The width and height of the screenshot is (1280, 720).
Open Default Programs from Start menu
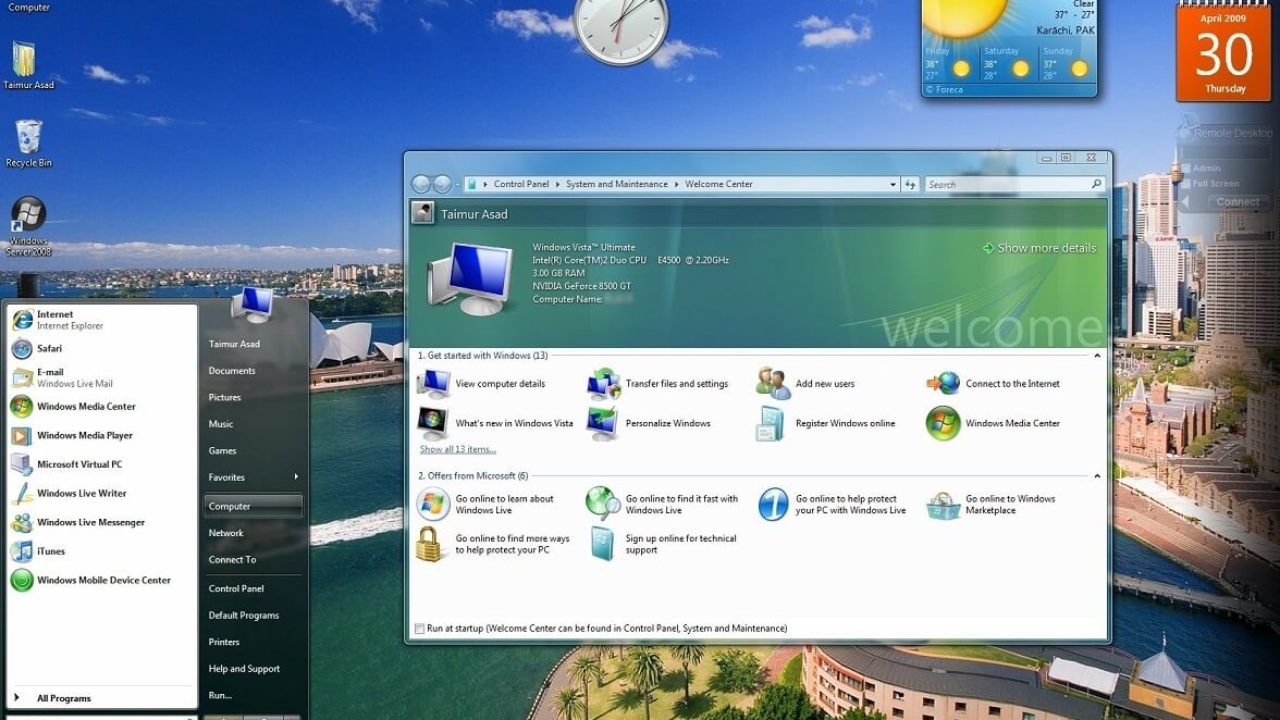point(244,616)
